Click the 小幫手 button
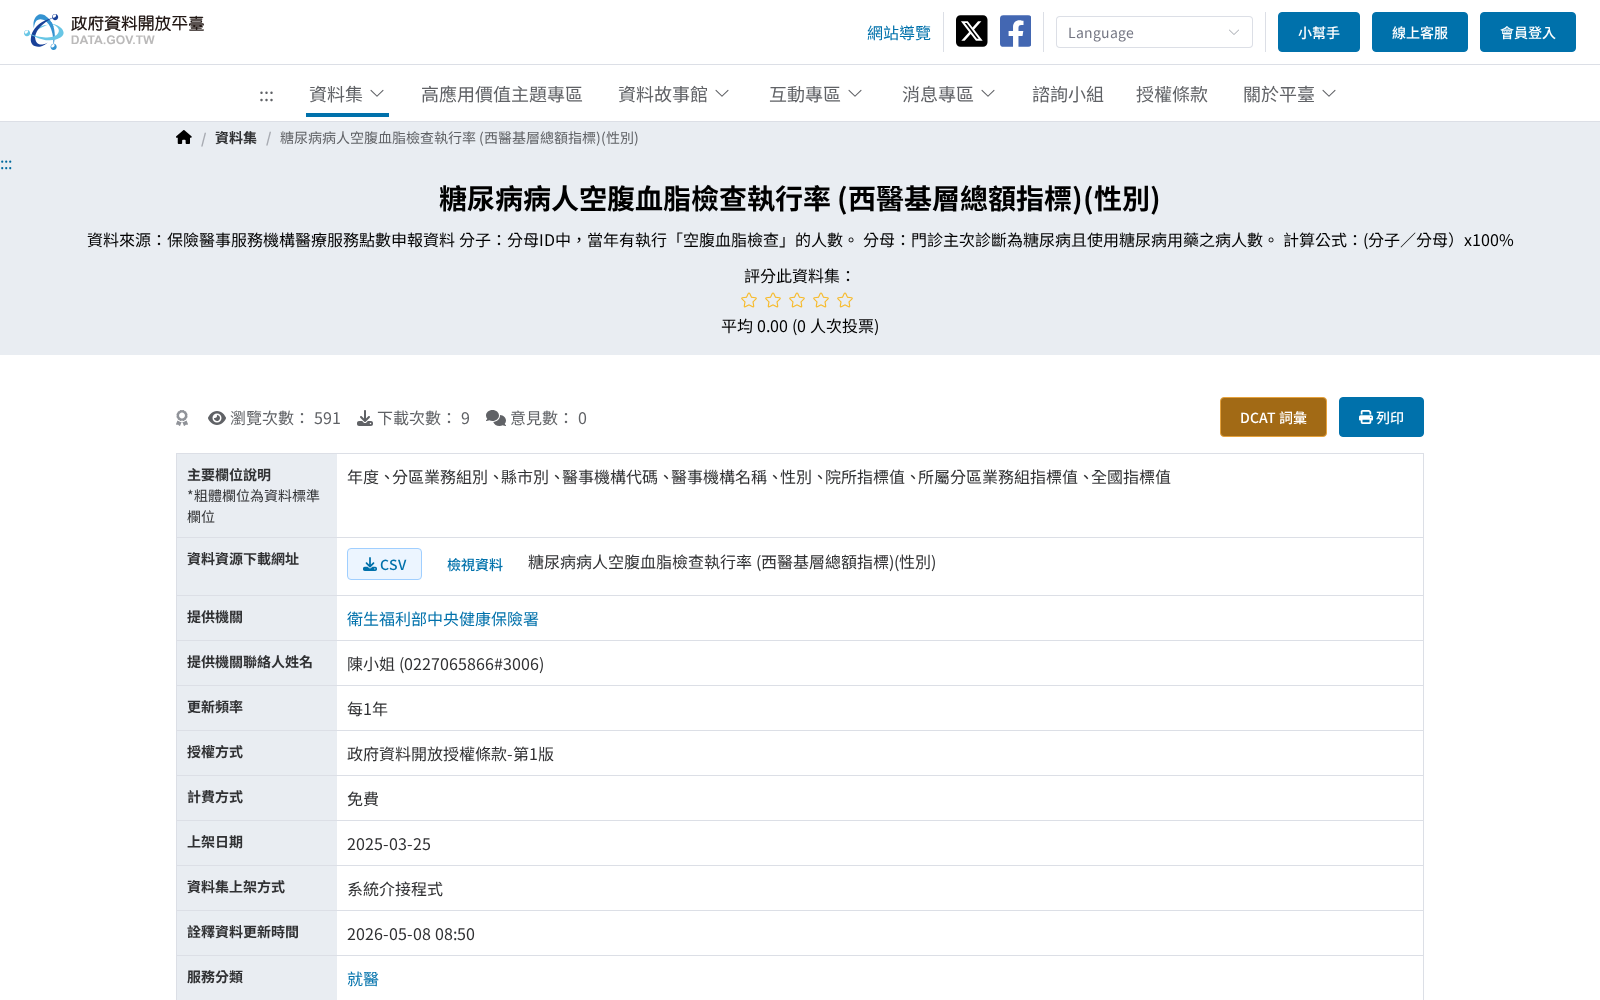The image size is (1600, 1000). pyautogui.click(x=1319, y=32)
